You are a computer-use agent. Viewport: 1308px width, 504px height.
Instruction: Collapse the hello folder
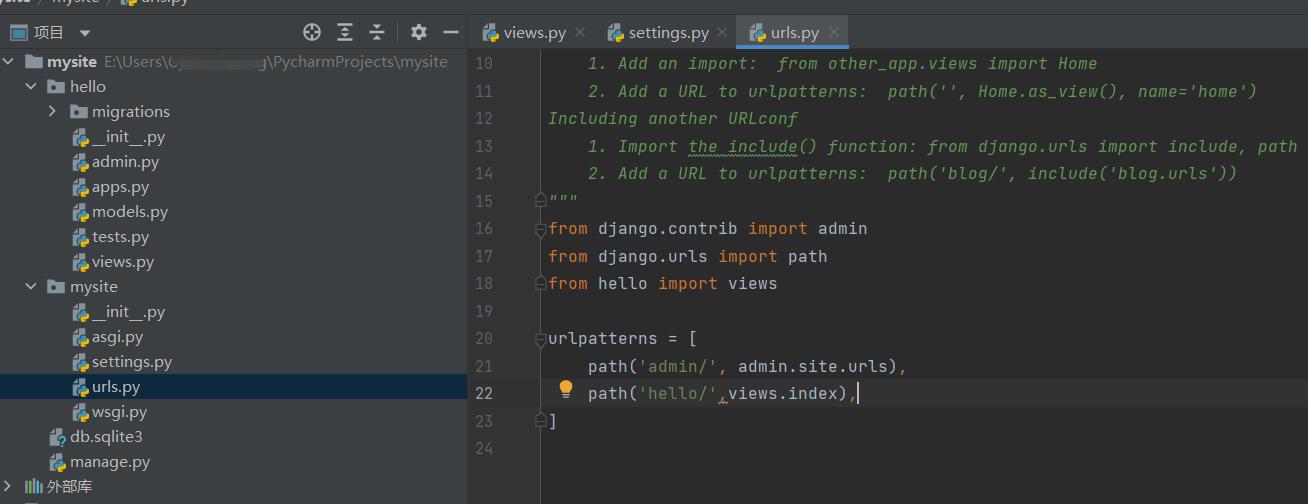pyautogui.click(x=31, y=87)
